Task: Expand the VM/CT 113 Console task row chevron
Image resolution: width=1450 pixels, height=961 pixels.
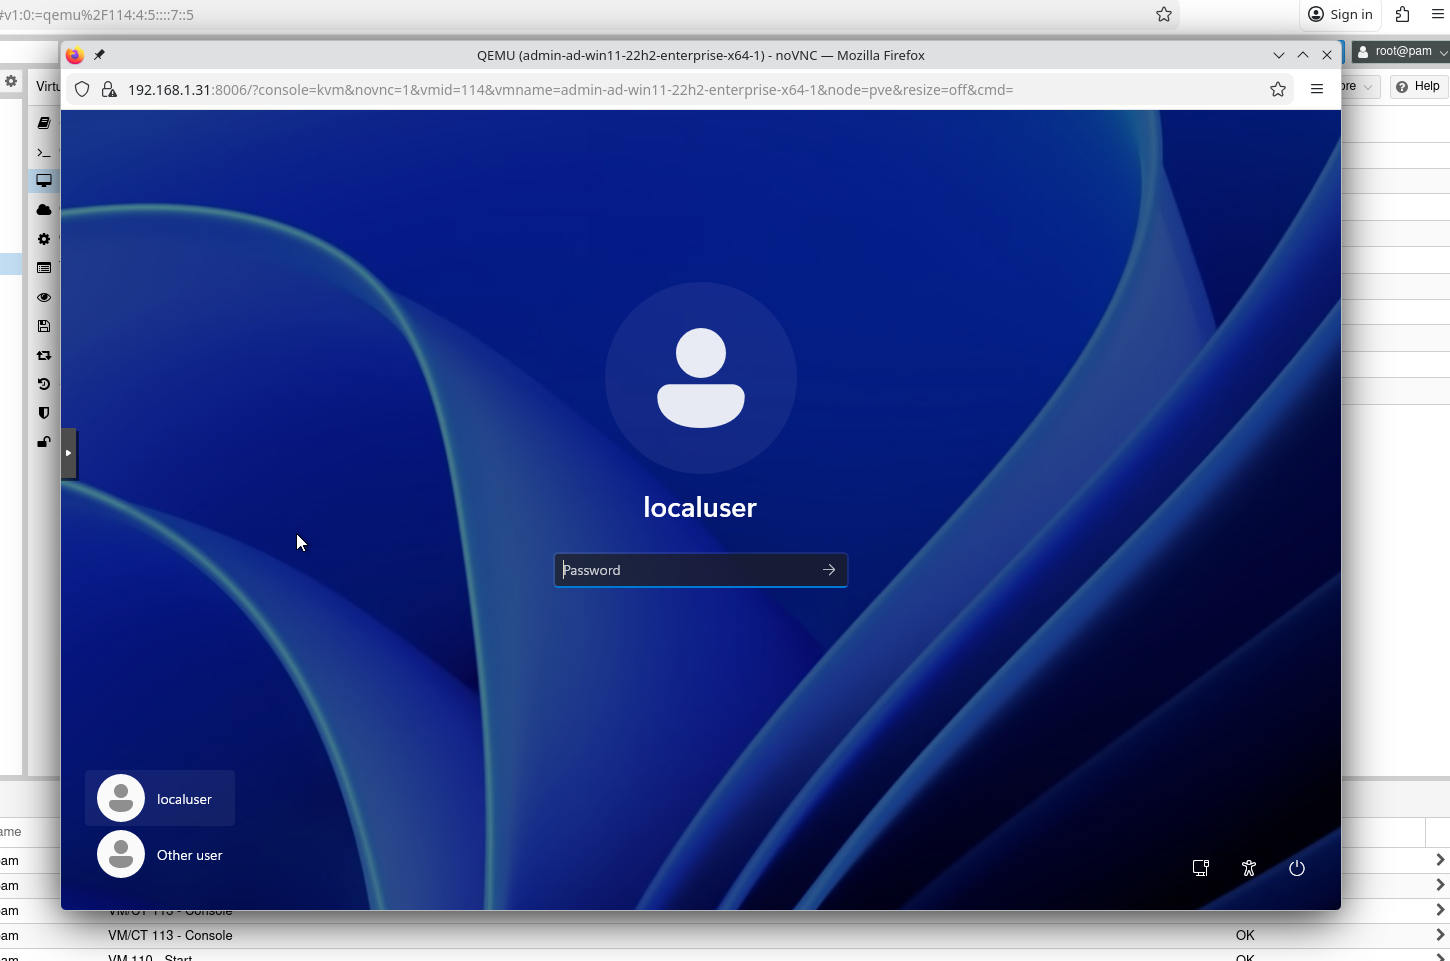Action: [x=1439, y=935]
